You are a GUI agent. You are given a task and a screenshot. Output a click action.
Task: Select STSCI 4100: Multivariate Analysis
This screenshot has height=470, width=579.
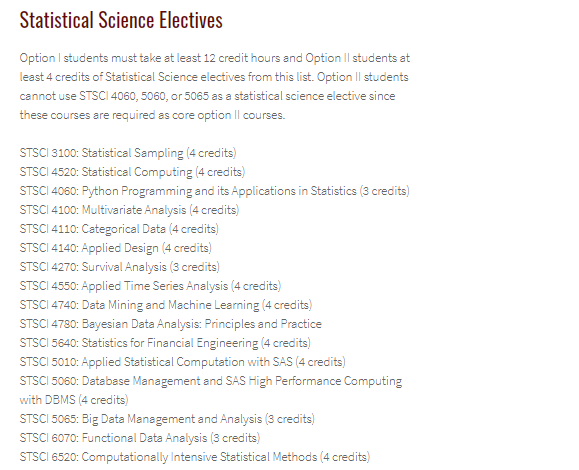click(x=129, y=210)
